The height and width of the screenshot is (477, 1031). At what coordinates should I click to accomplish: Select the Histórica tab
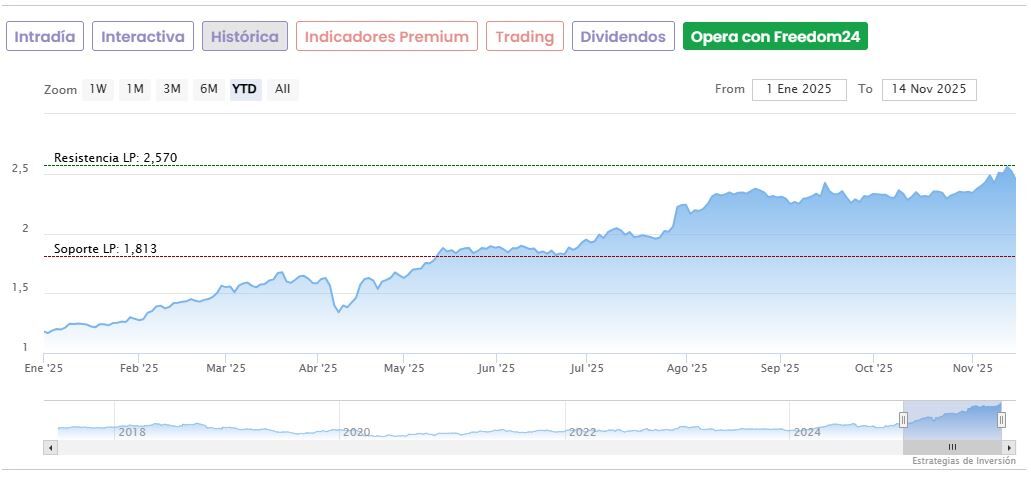[245, 37]
